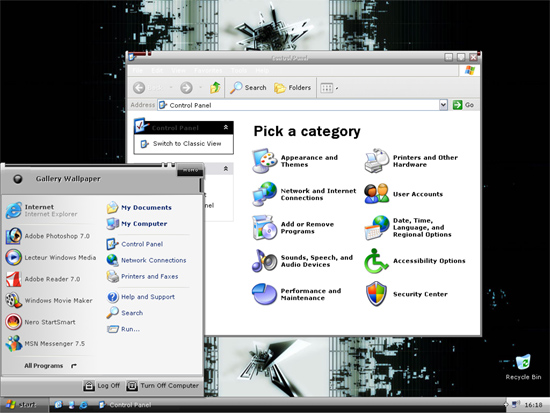Click the Pick a category heading

pos(307,131)
